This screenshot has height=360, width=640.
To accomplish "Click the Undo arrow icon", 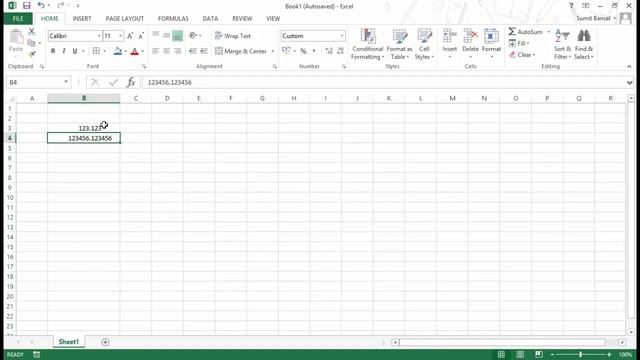I will tap(41, 6).
